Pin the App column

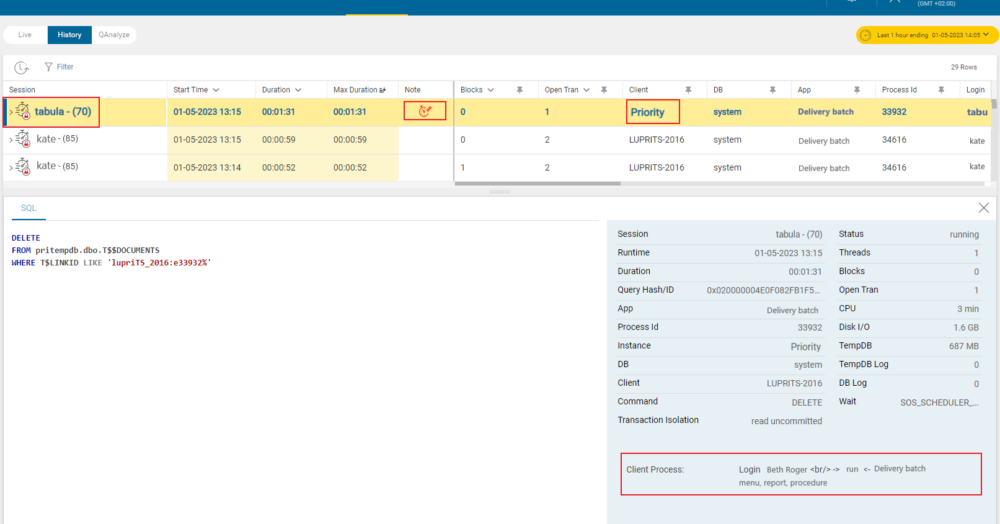[x=857, y=90]
